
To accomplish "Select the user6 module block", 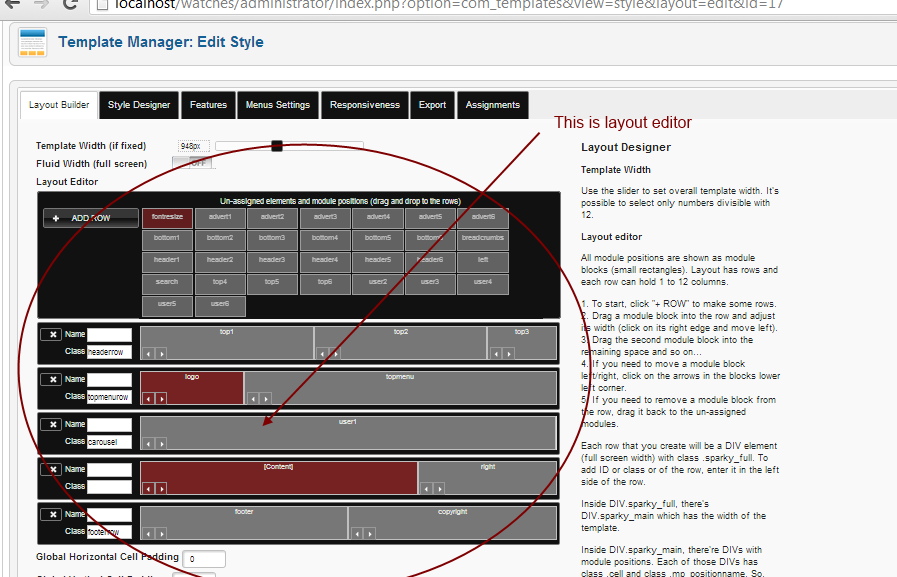I will [x=220, y=306].
